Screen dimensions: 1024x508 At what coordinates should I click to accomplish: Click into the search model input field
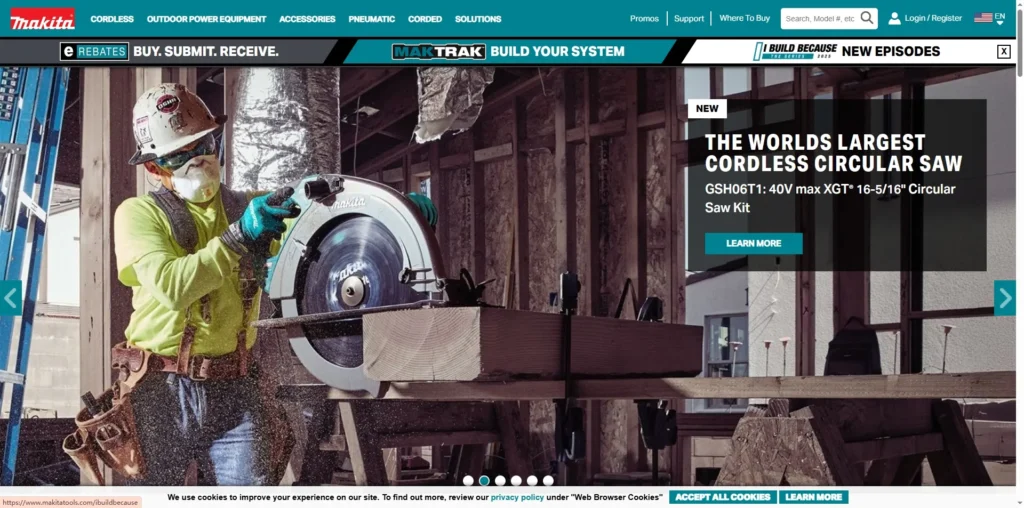[819, 19]
